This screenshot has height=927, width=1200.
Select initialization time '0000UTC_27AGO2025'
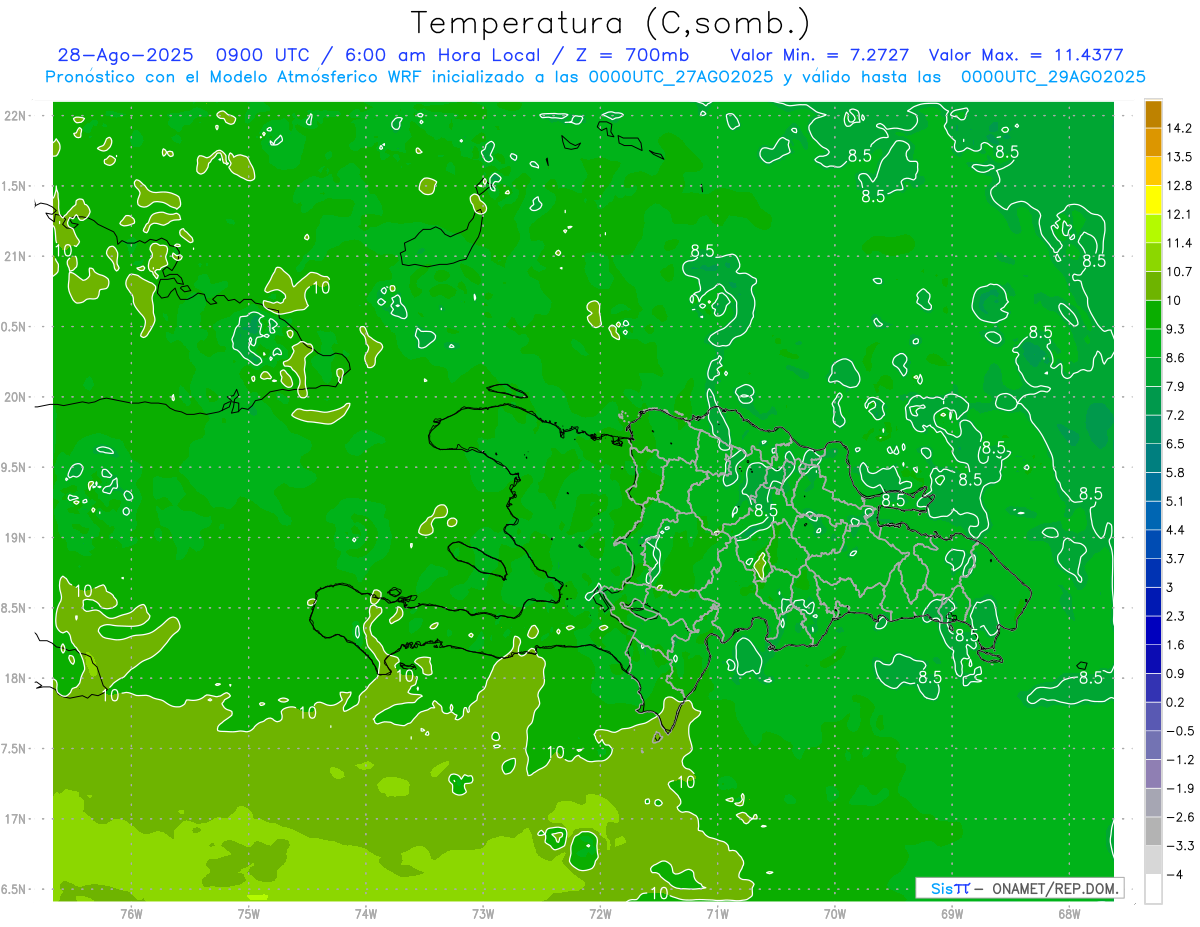pos(680,77)
